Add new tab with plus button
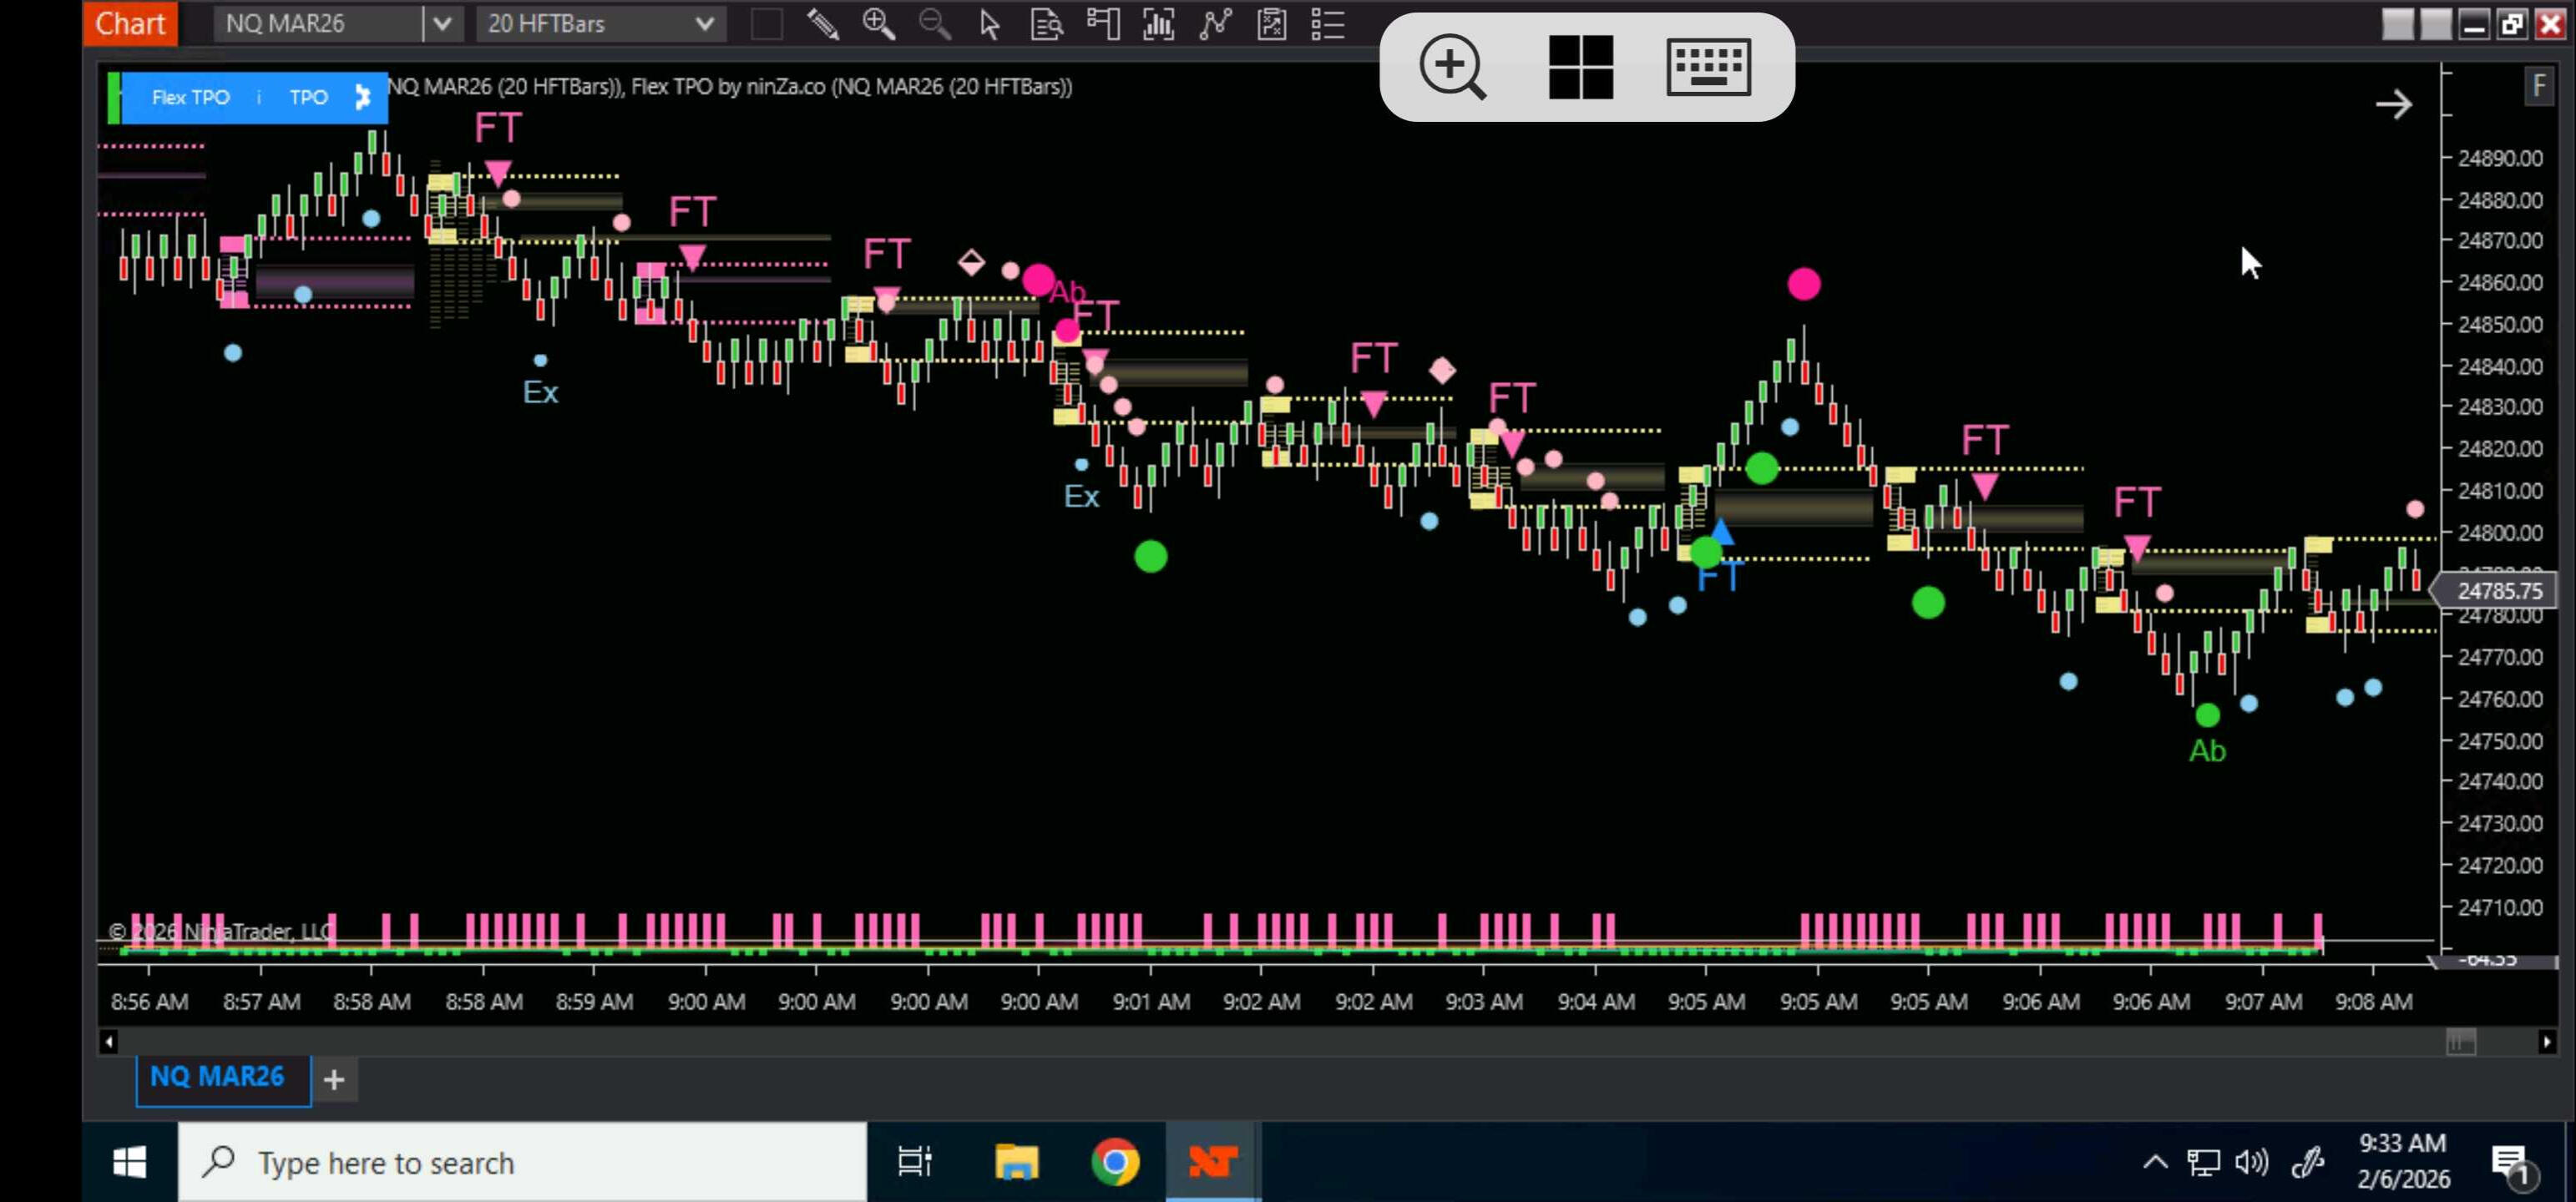 pos(334,1079)
